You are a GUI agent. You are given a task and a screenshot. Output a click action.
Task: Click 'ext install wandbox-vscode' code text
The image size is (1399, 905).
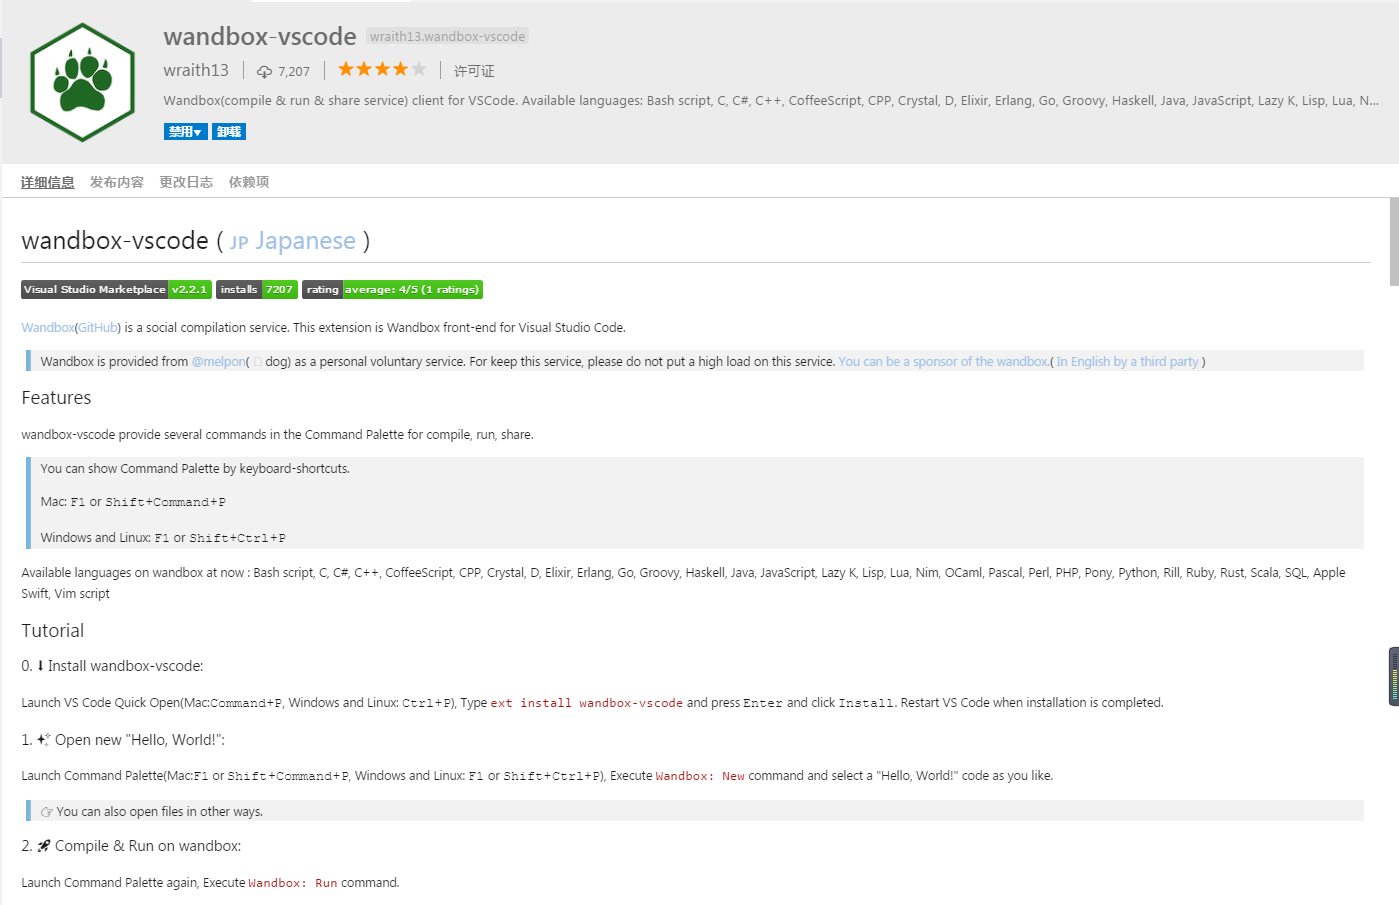coord(587,704)
